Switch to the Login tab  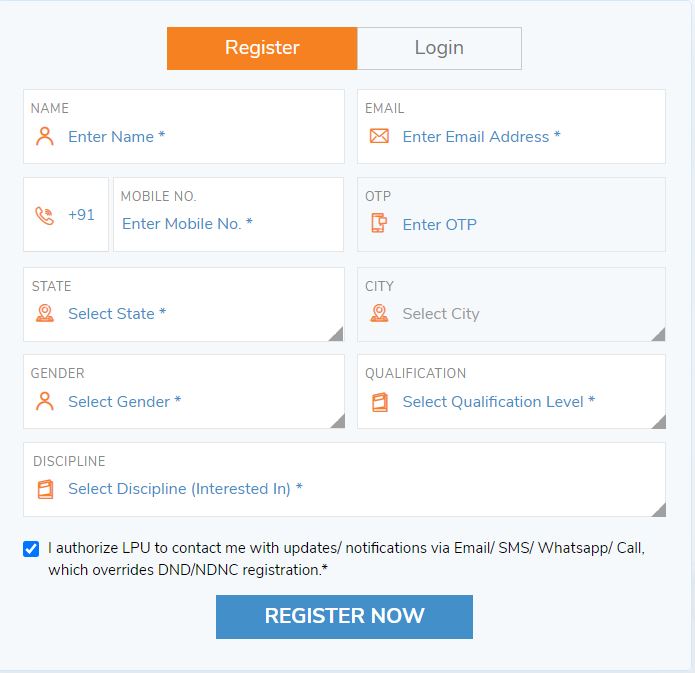coord(439,48)
